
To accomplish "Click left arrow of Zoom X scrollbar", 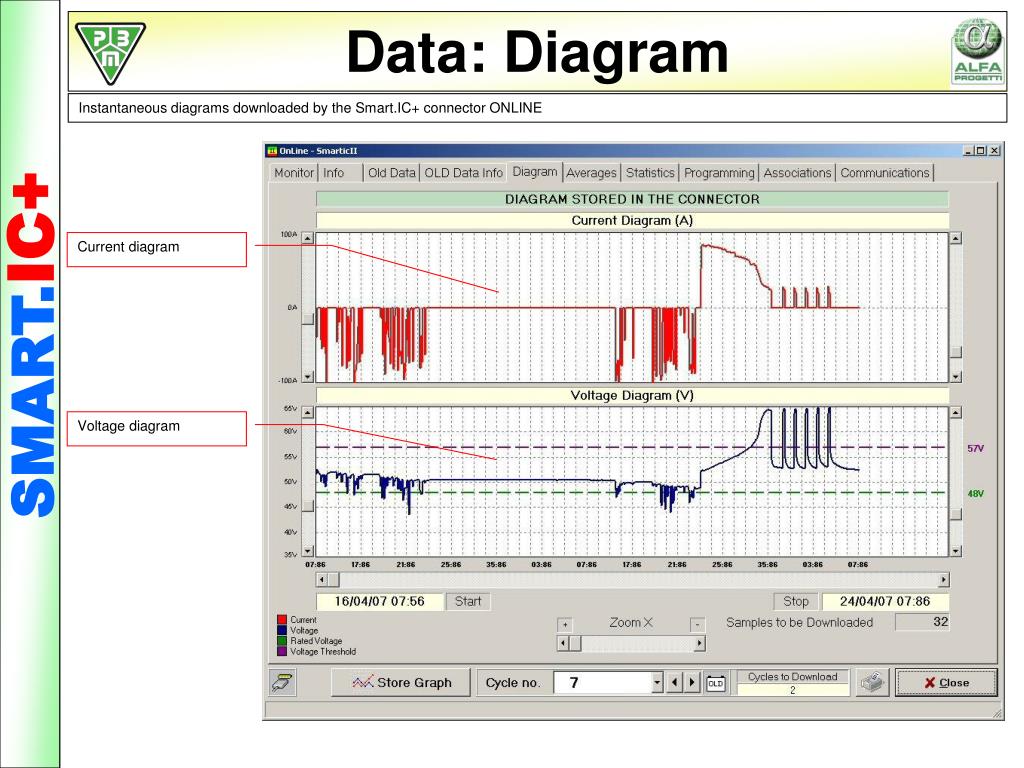I will click(x=563, y=643).
